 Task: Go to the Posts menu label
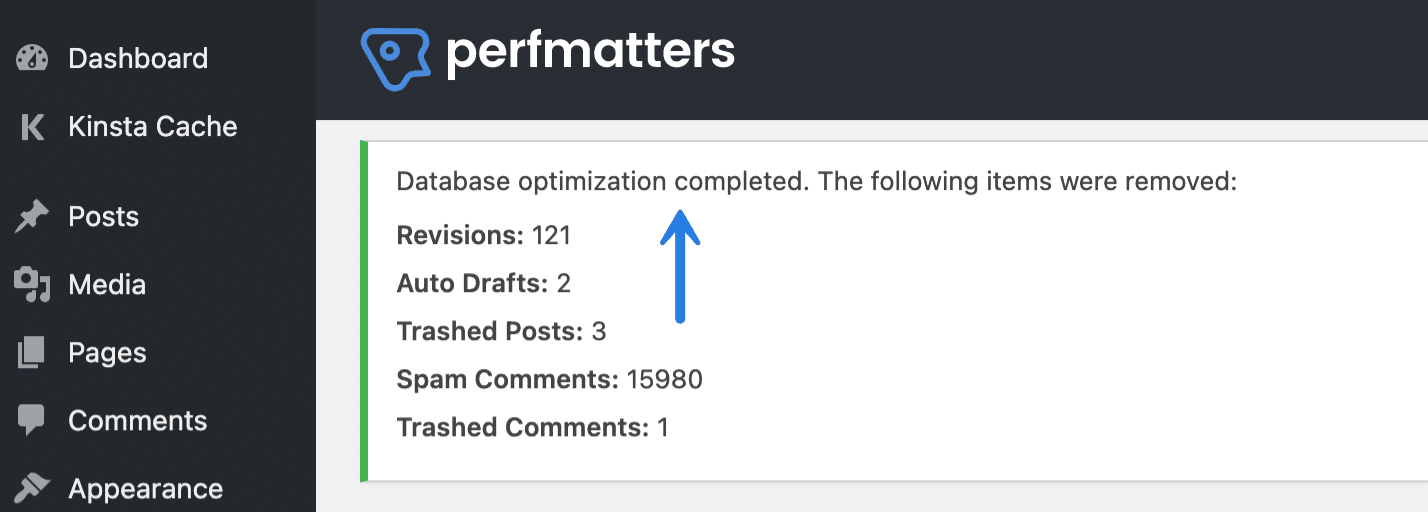pos(103,217)
